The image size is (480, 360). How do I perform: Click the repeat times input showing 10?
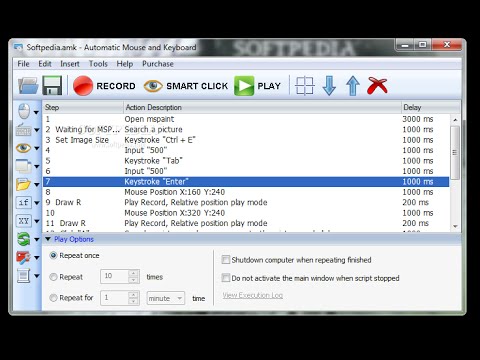tap(114, 276)
